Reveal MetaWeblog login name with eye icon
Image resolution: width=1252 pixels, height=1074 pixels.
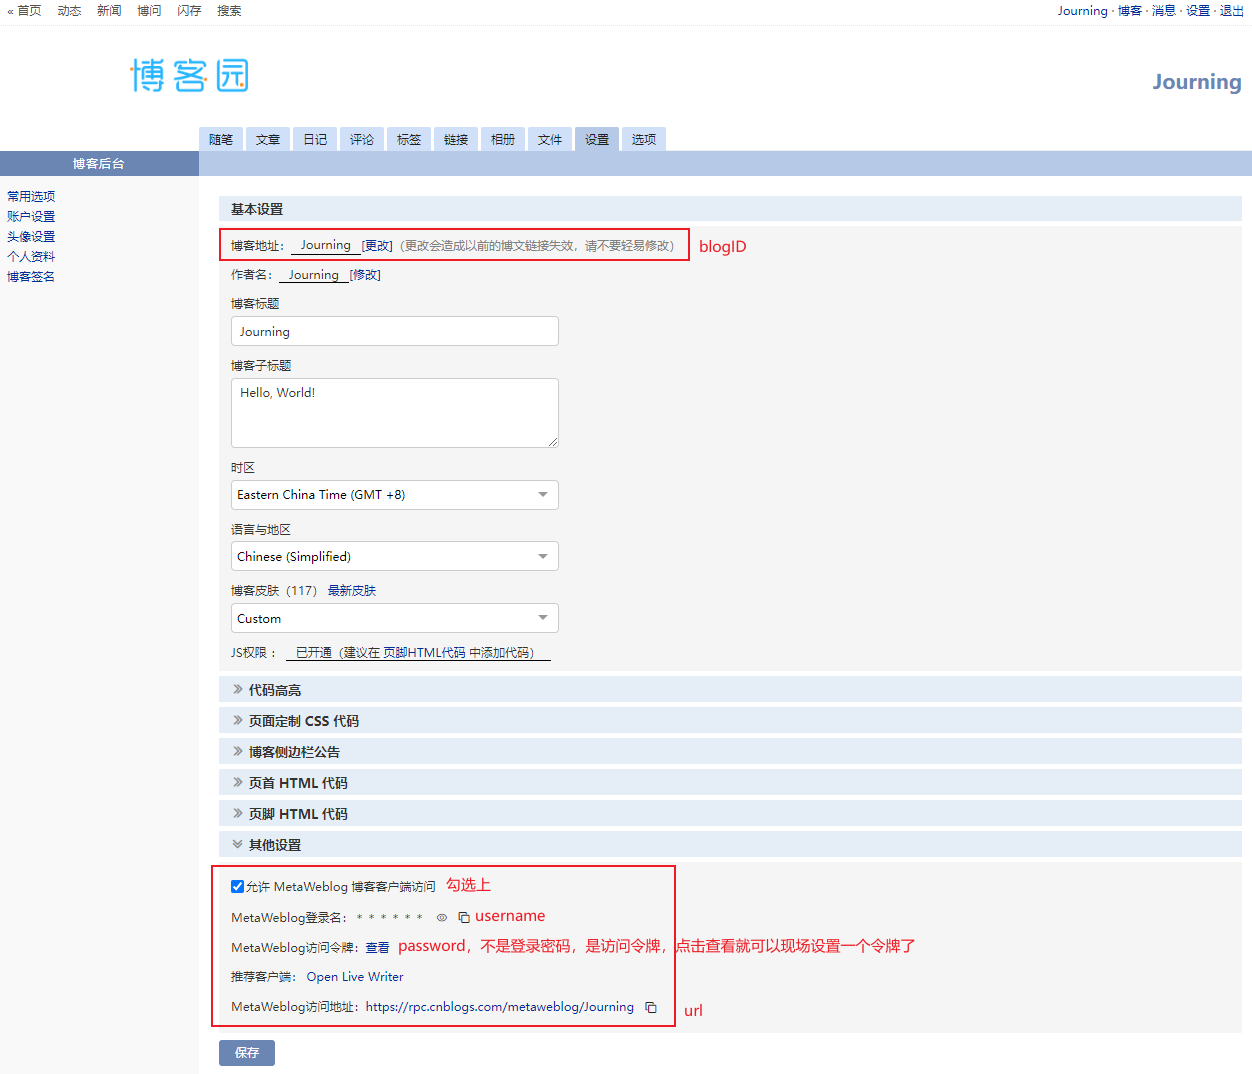click(441, 917)
